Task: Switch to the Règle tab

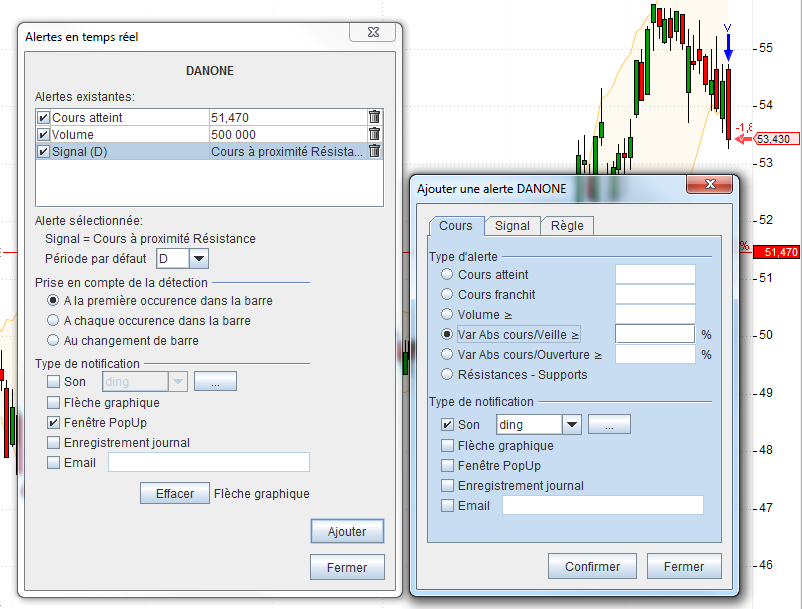Action: coord(567,225)
